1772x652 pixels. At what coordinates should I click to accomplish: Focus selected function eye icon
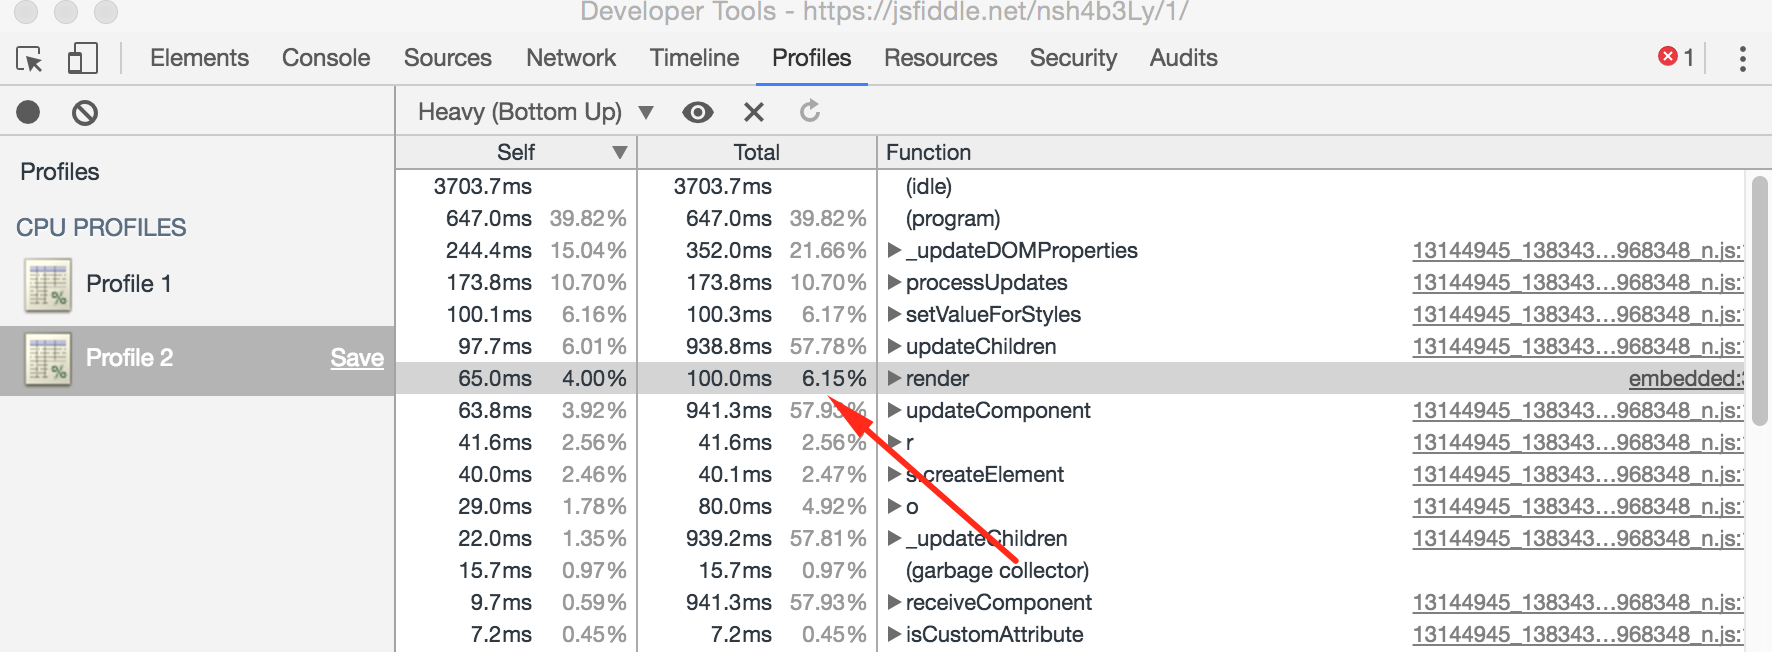tap(698, 112)
